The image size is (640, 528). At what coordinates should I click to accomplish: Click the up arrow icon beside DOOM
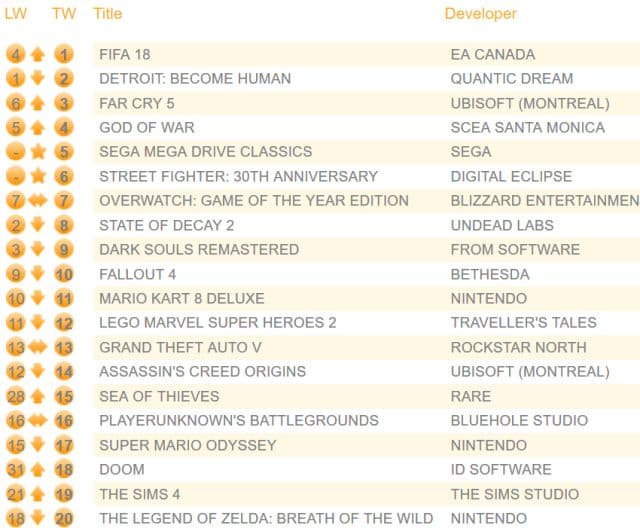coord(39,470)
